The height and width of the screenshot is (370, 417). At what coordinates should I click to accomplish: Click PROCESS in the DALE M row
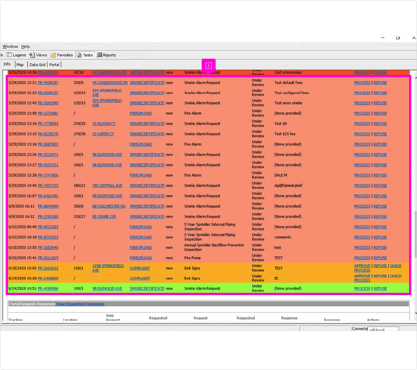point(362,175)
